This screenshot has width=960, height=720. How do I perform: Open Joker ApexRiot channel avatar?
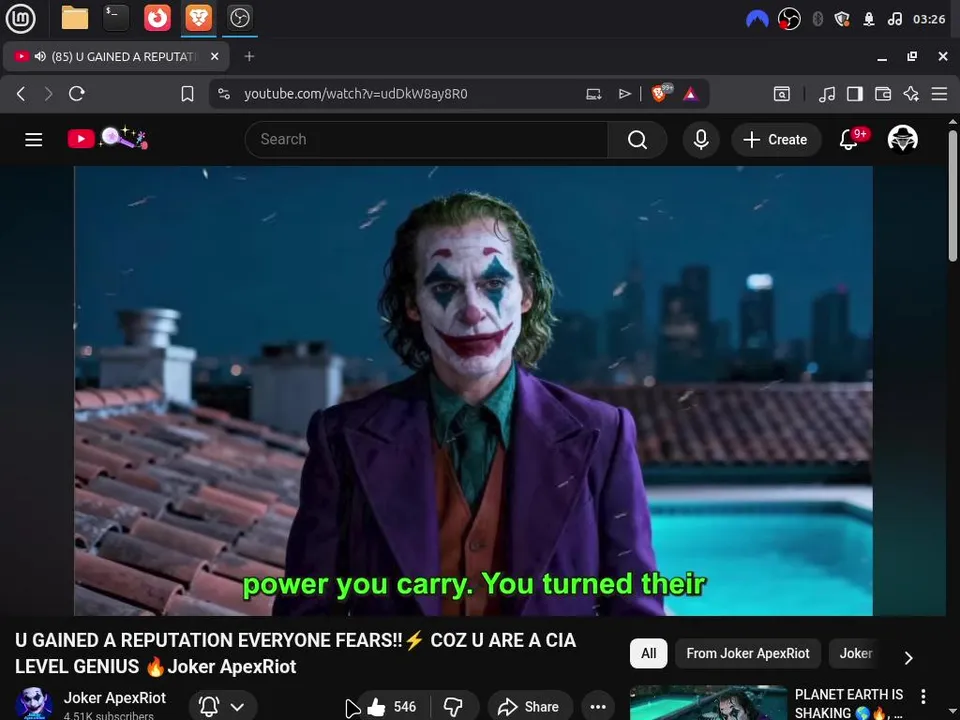click(34, 703)
